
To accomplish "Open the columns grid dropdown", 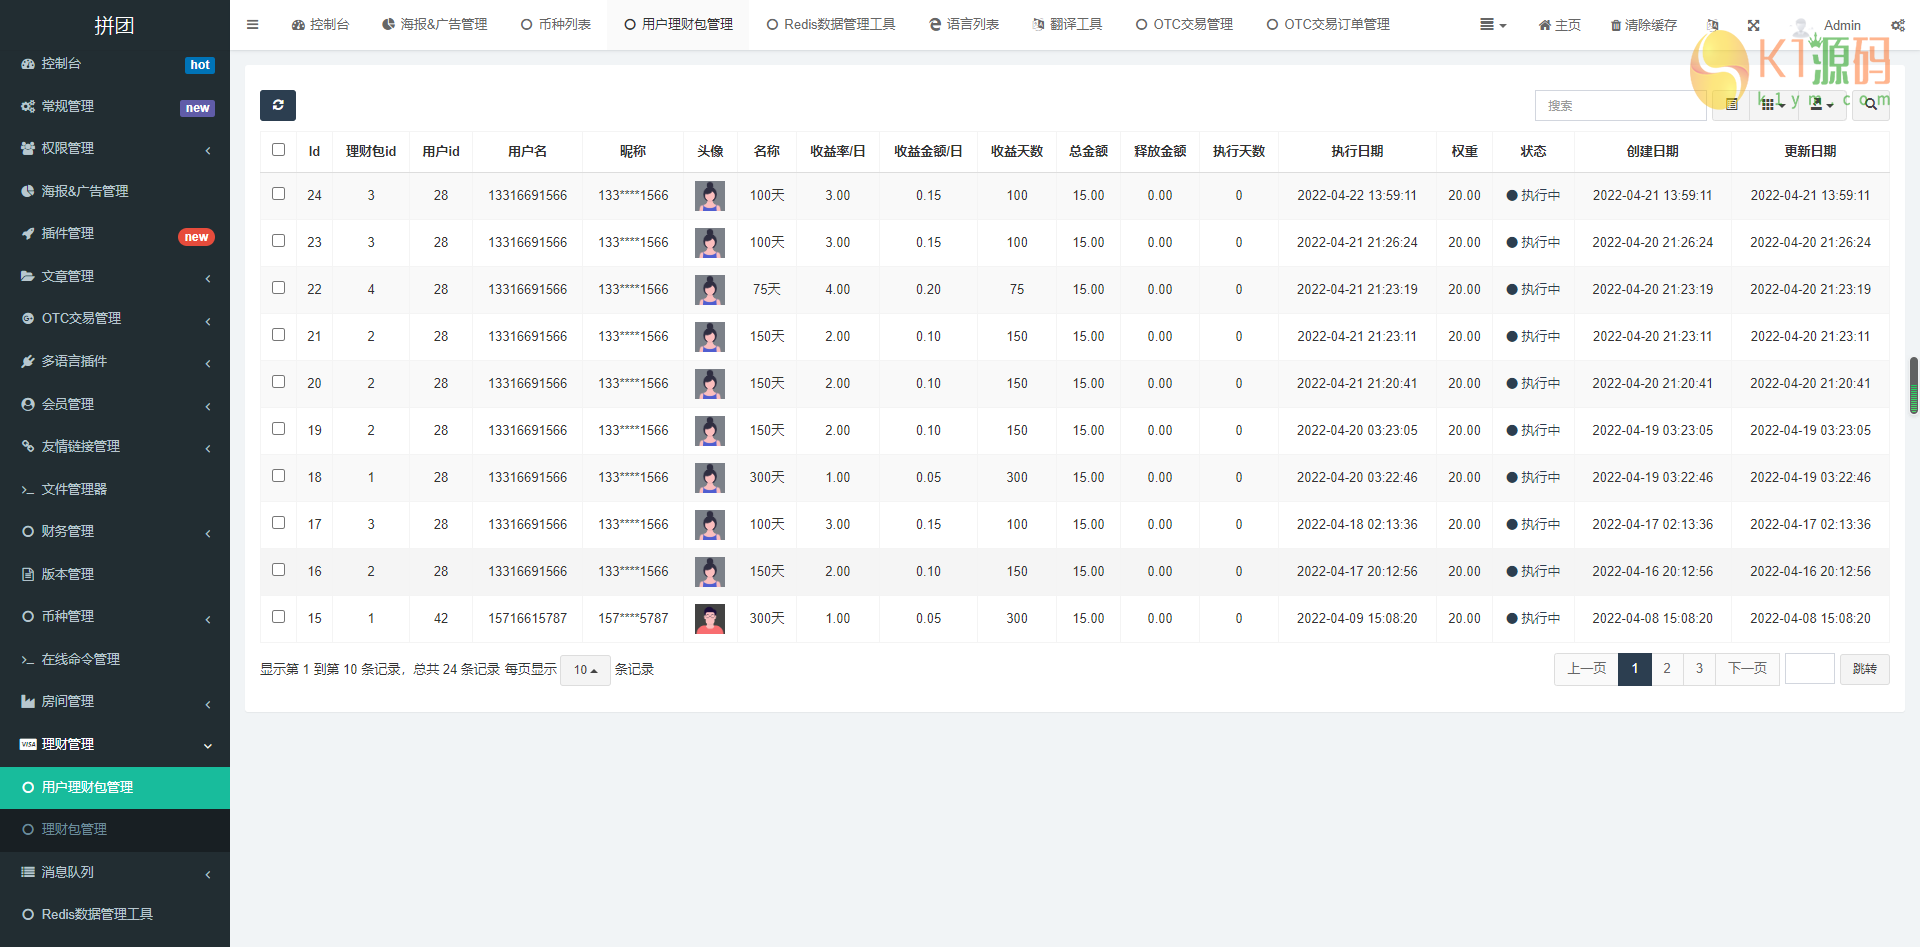I will (x=1773, y=104).
